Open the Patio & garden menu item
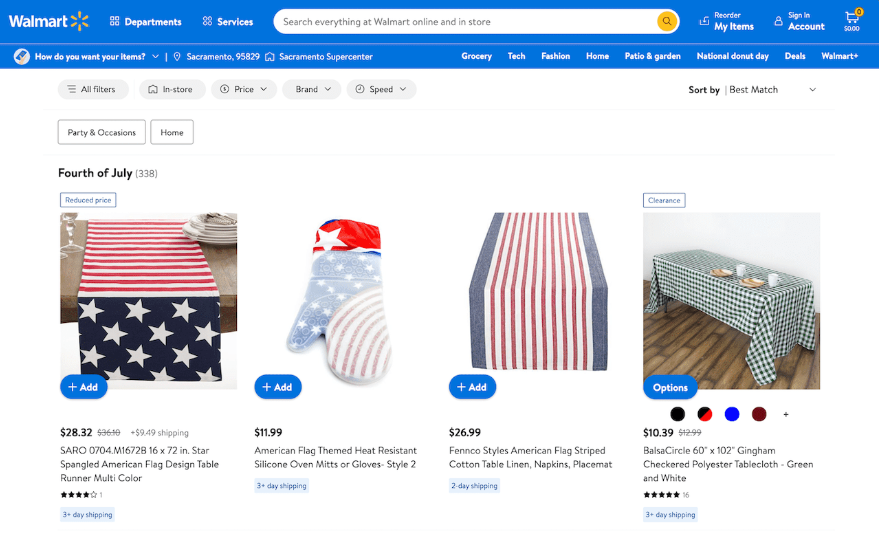Screen dimensions: 879x553 [653, 56]
